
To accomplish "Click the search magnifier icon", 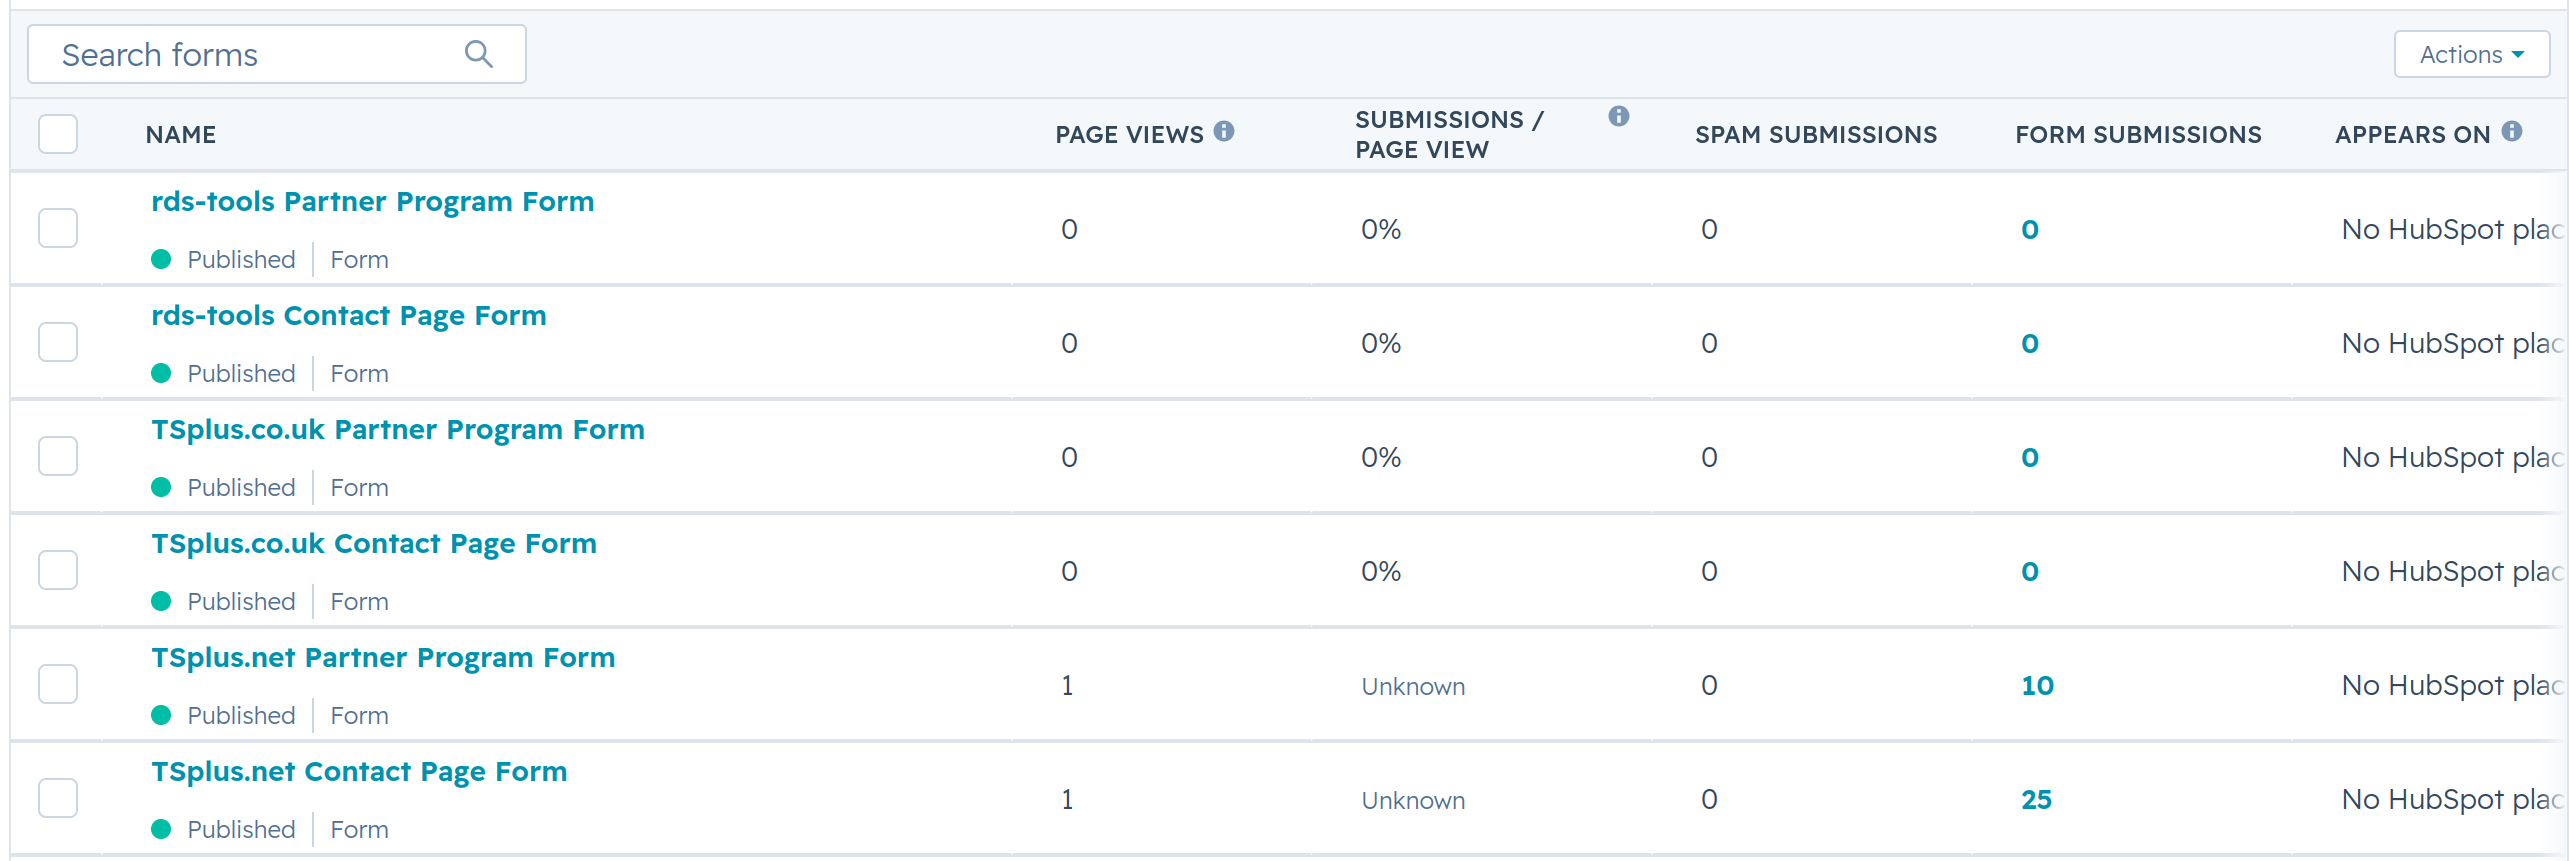I will click(x=479, y=54).
